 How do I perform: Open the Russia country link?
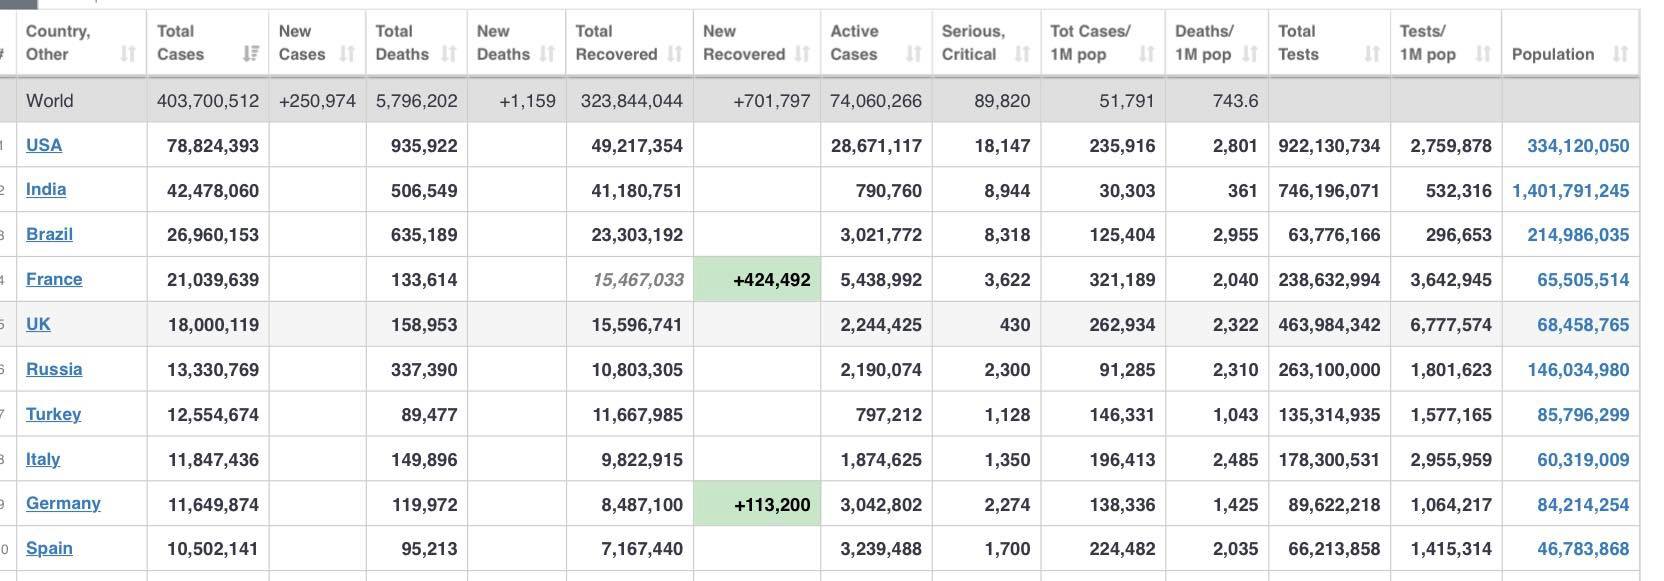point(54,369)
